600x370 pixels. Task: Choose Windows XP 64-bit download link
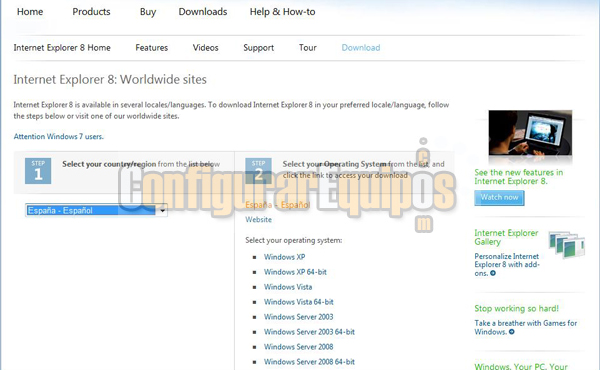[x=295, y=272]
